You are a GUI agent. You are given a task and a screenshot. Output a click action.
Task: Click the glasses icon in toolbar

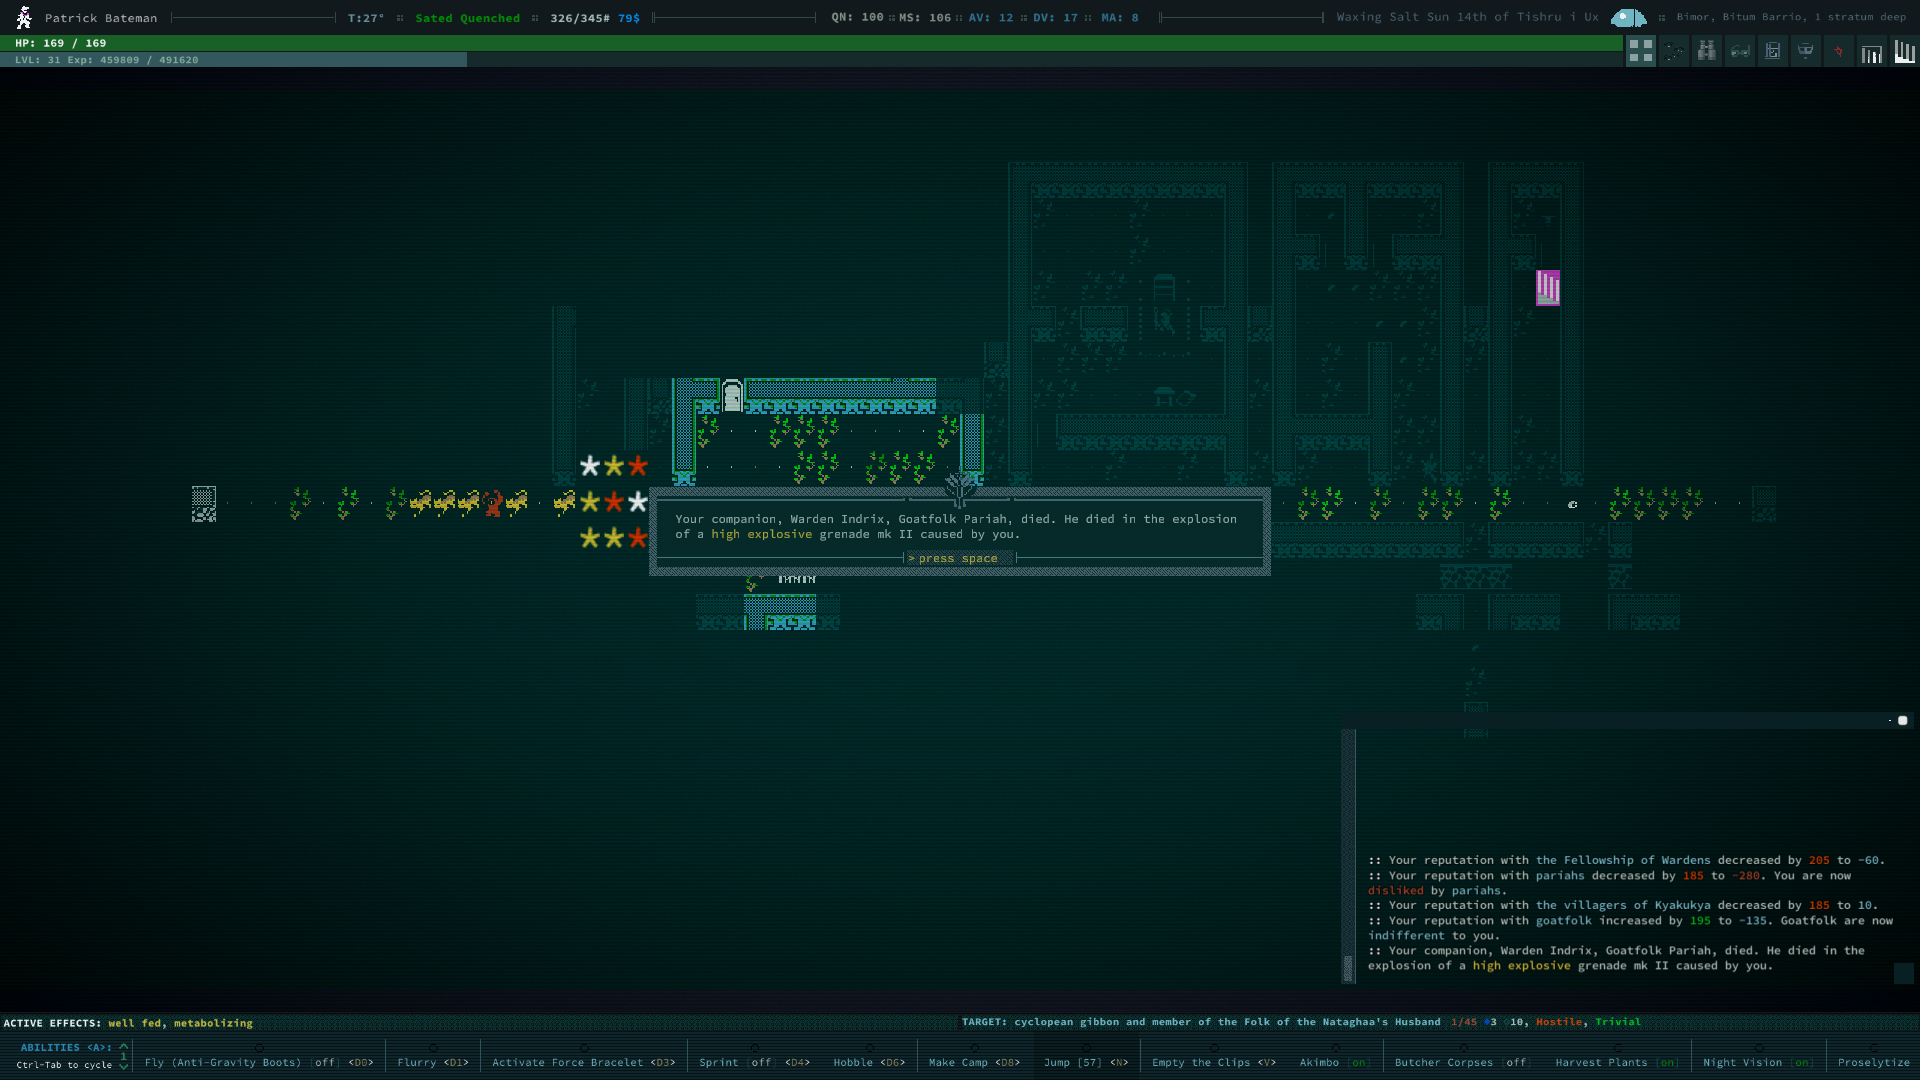tap(1740, 51)
